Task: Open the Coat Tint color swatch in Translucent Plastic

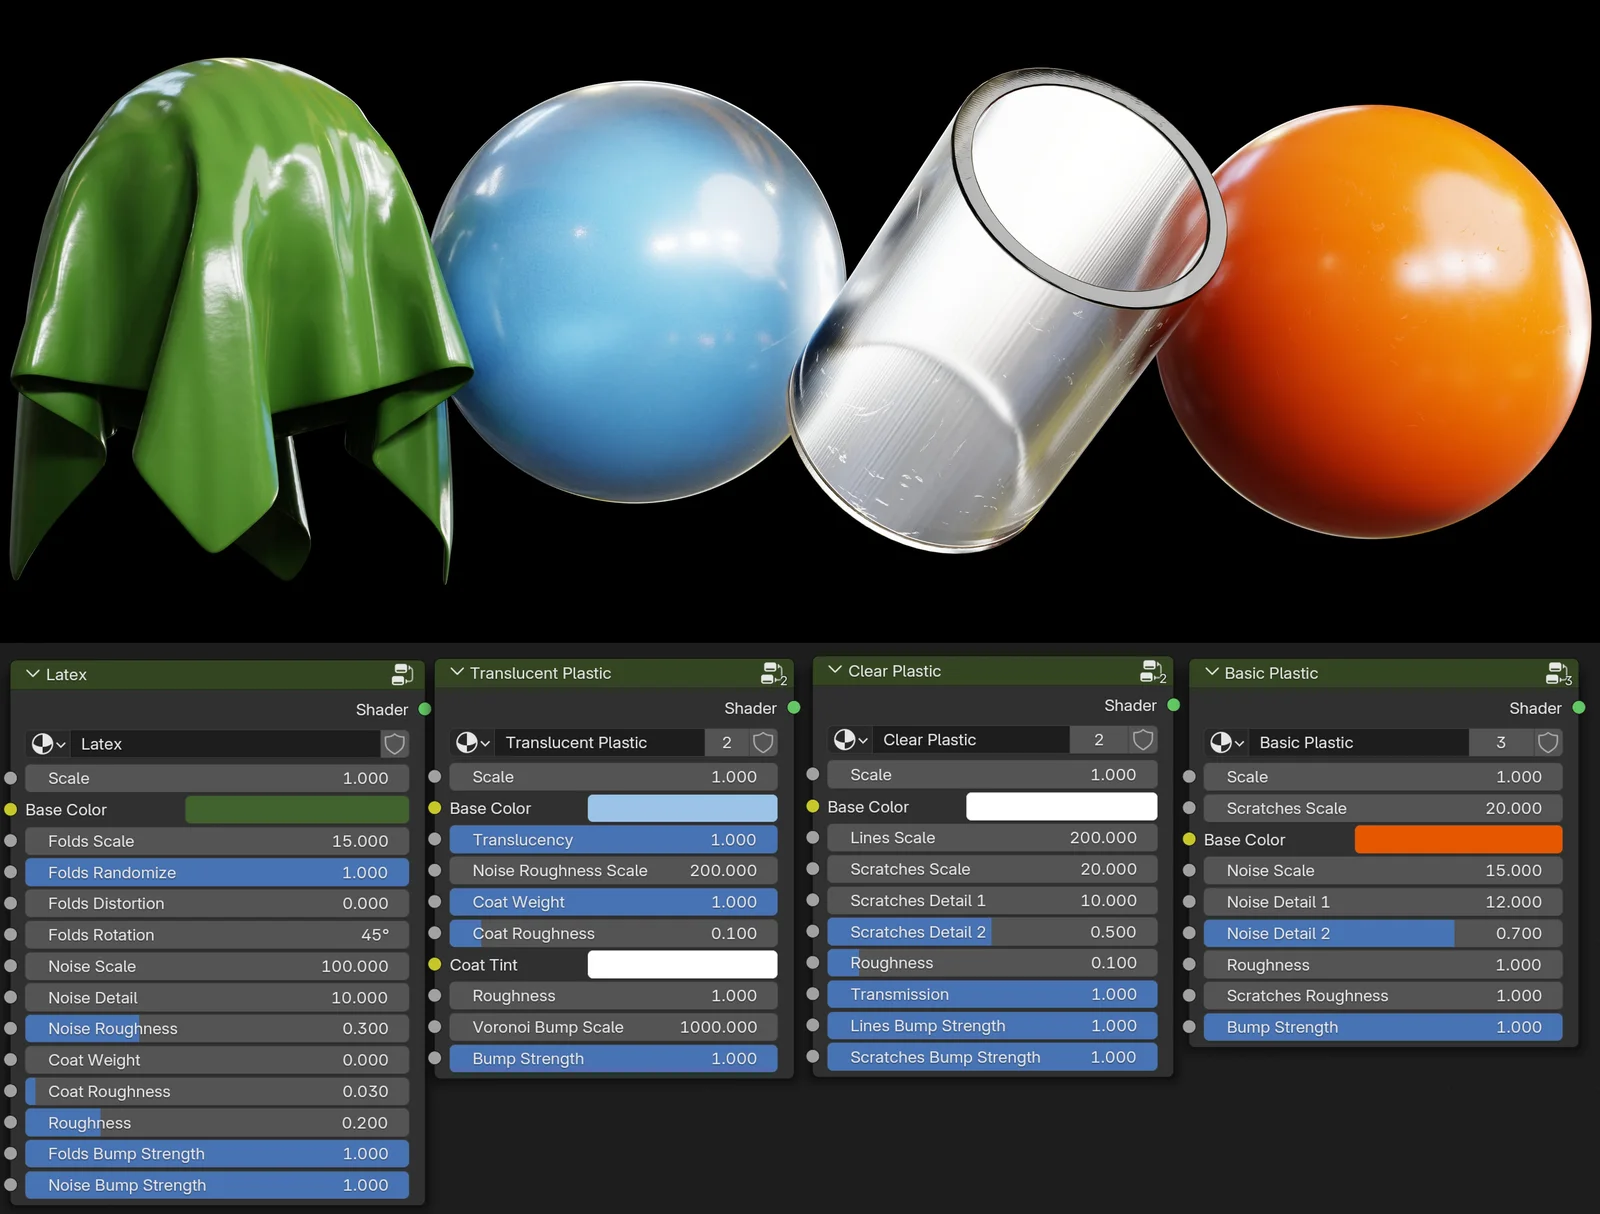Action: coord(683,964)
